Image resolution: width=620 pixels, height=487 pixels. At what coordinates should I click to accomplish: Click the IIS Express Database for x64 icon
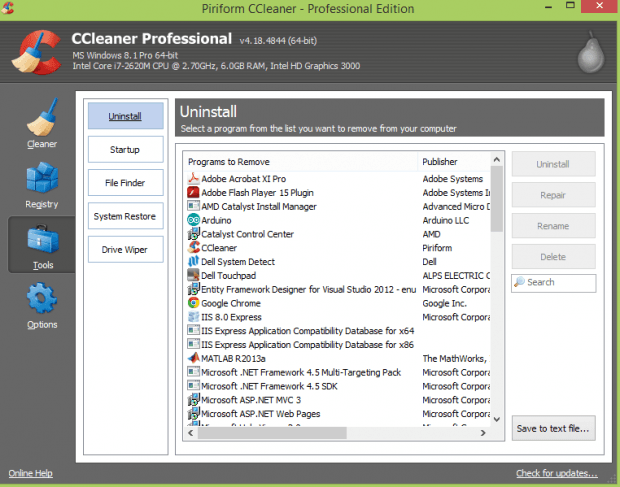193,331
